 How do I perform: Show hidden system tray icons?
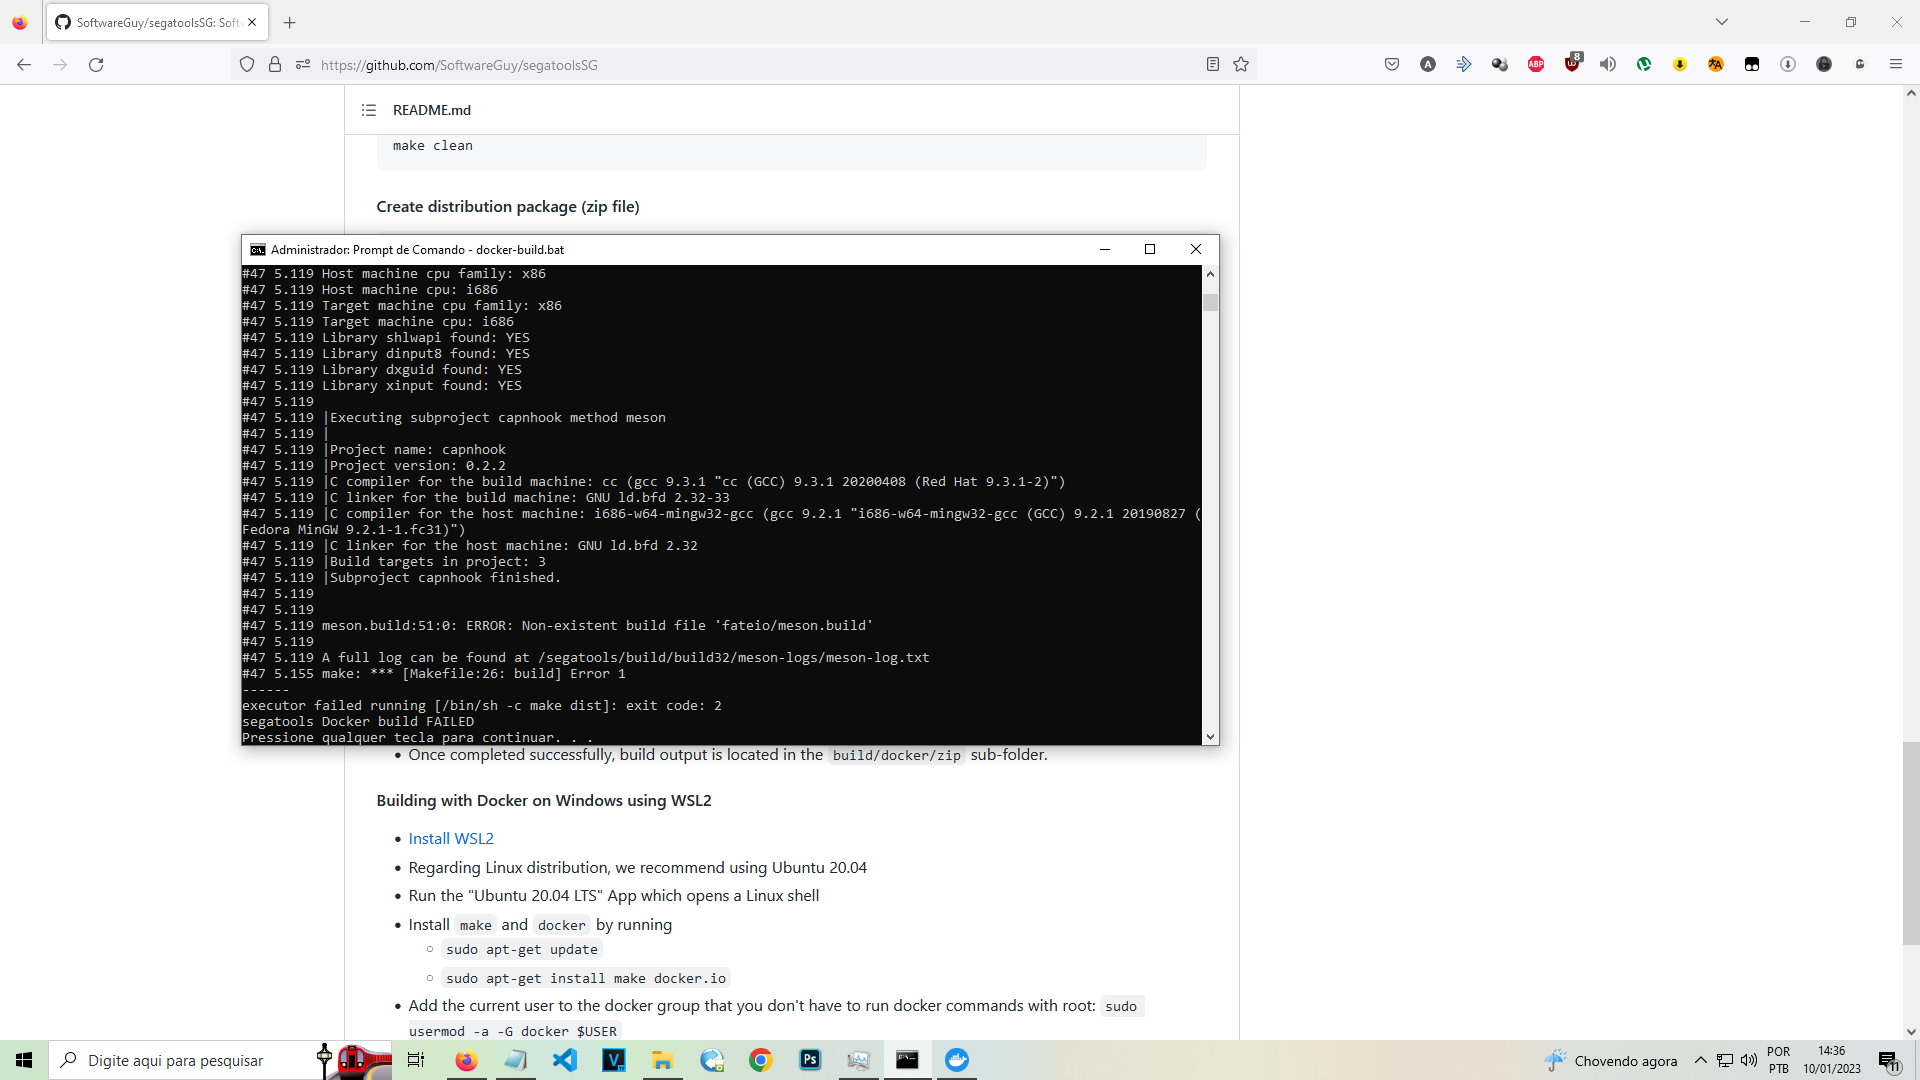(x=1702, y=1059)
